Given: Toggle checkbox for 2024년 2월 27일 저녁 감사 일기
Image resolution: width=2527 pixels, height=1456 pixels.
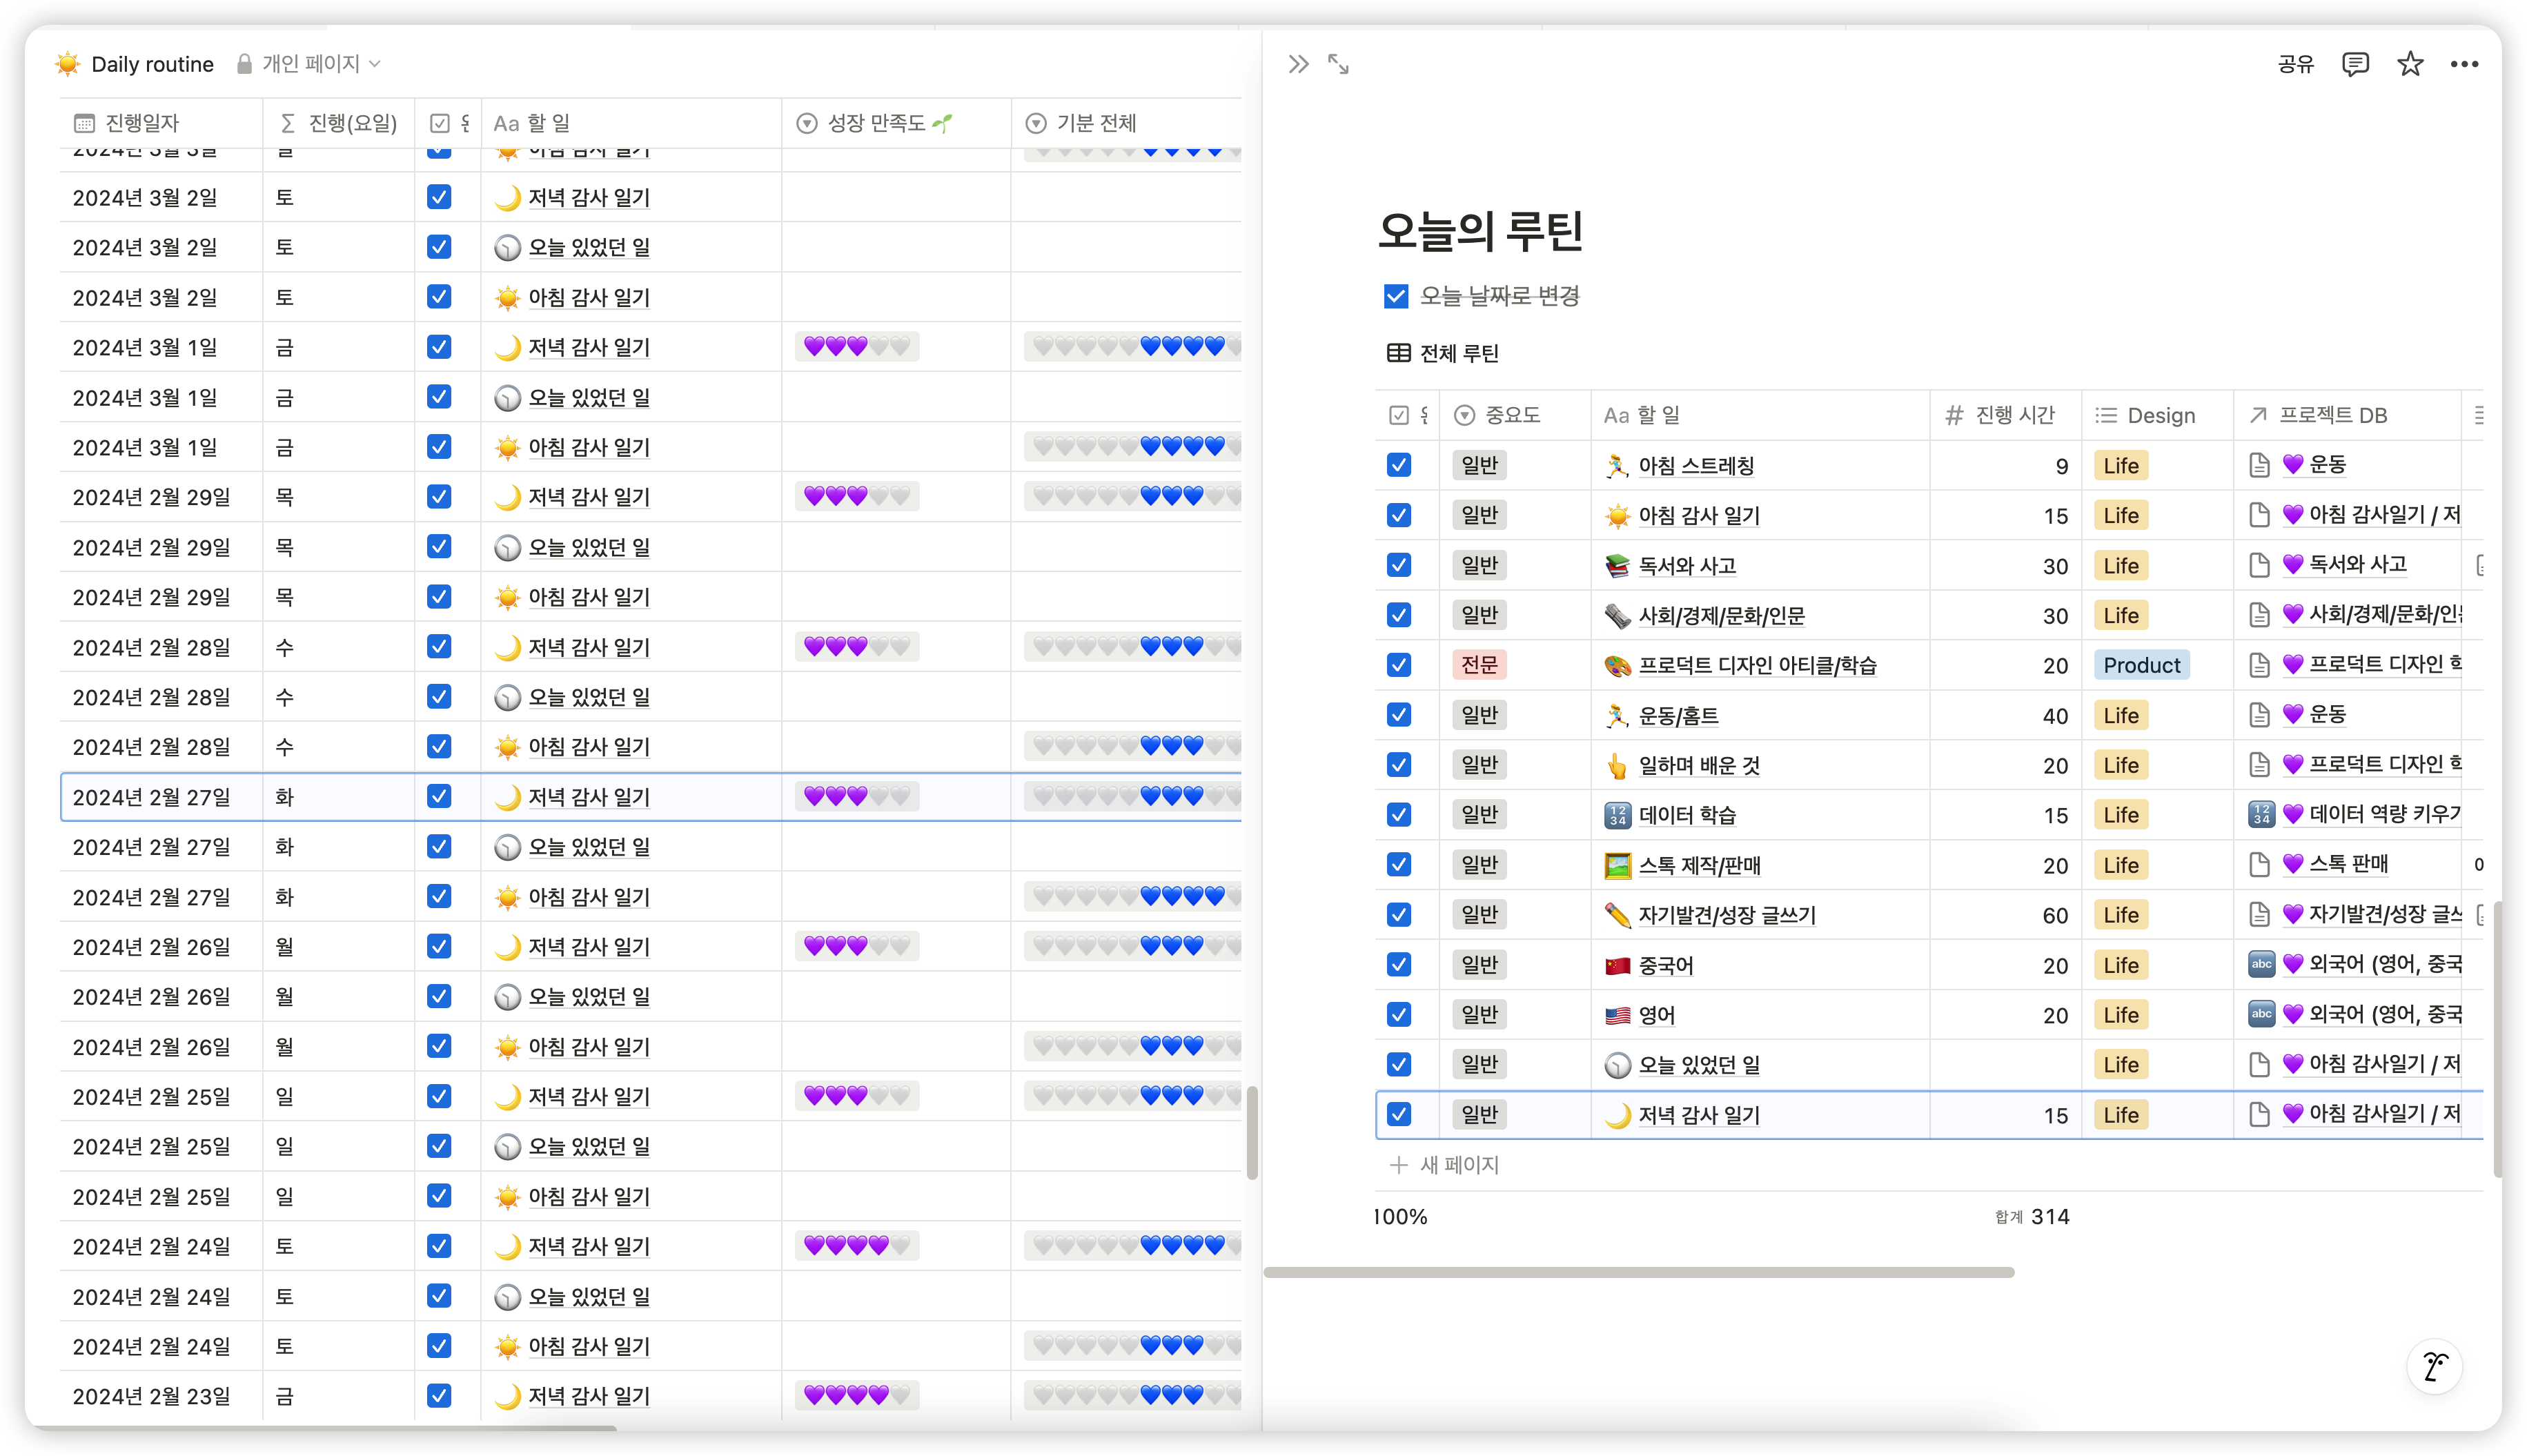Looking at the screenshot, I should (x=439, y=796).
